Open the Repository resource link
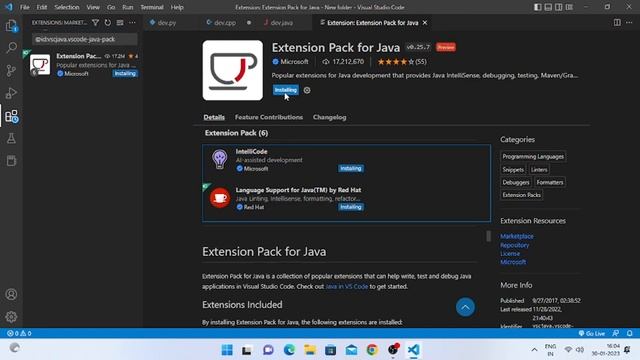 click(x=515, y=245)
